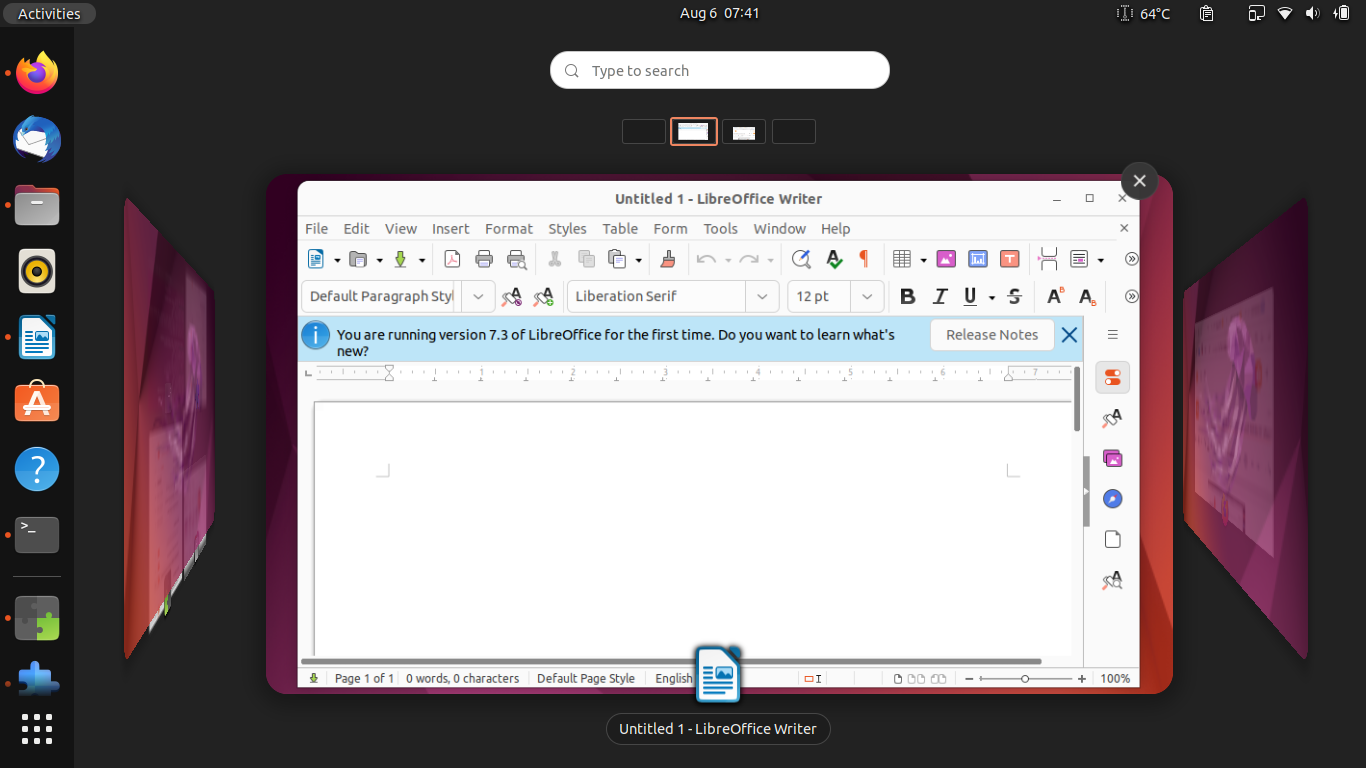Click the Release Notes button

click(x=992, y=335)
